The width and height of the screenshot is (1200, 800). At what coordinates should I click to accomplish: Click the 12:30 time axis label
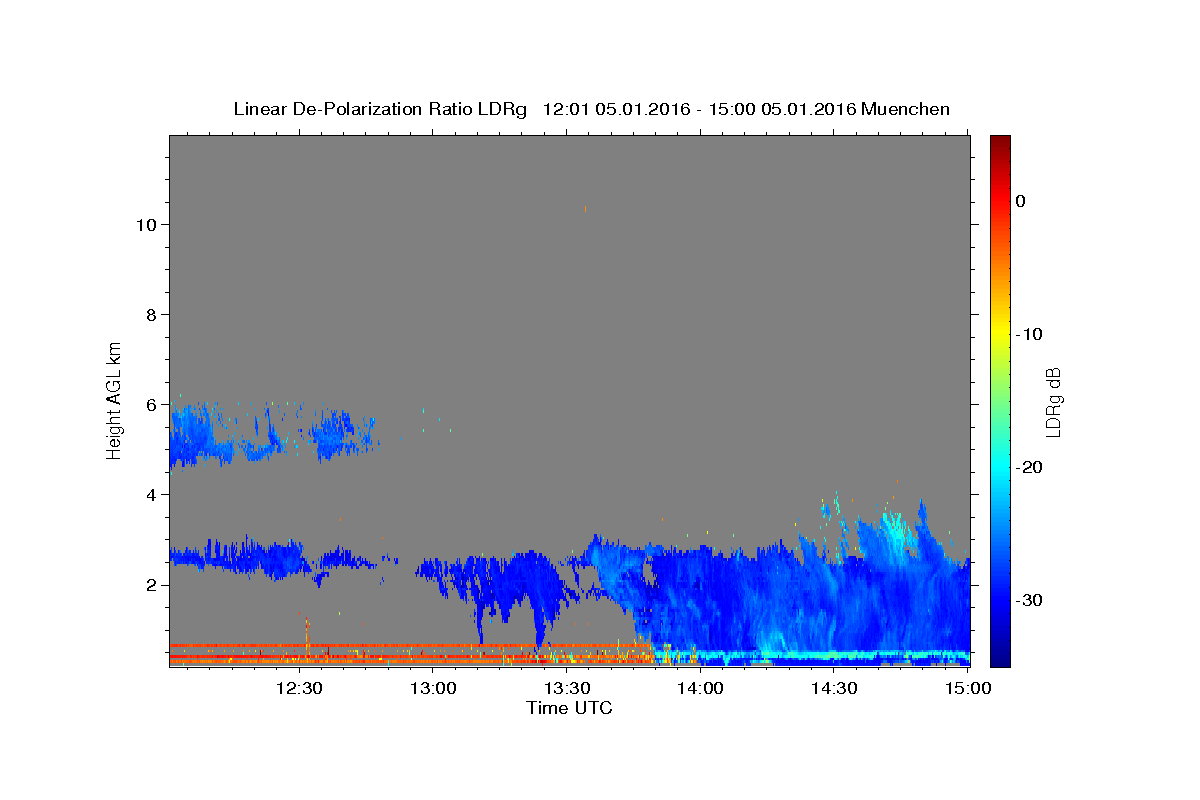point(299,688)
